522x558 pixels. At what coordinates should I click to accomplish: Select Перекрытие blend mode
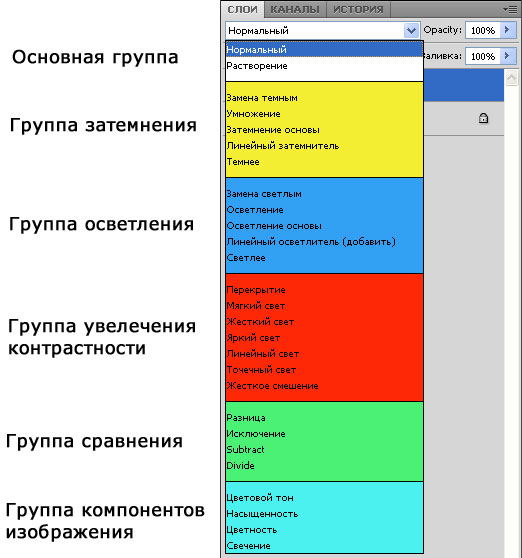[x=324, y=290]
